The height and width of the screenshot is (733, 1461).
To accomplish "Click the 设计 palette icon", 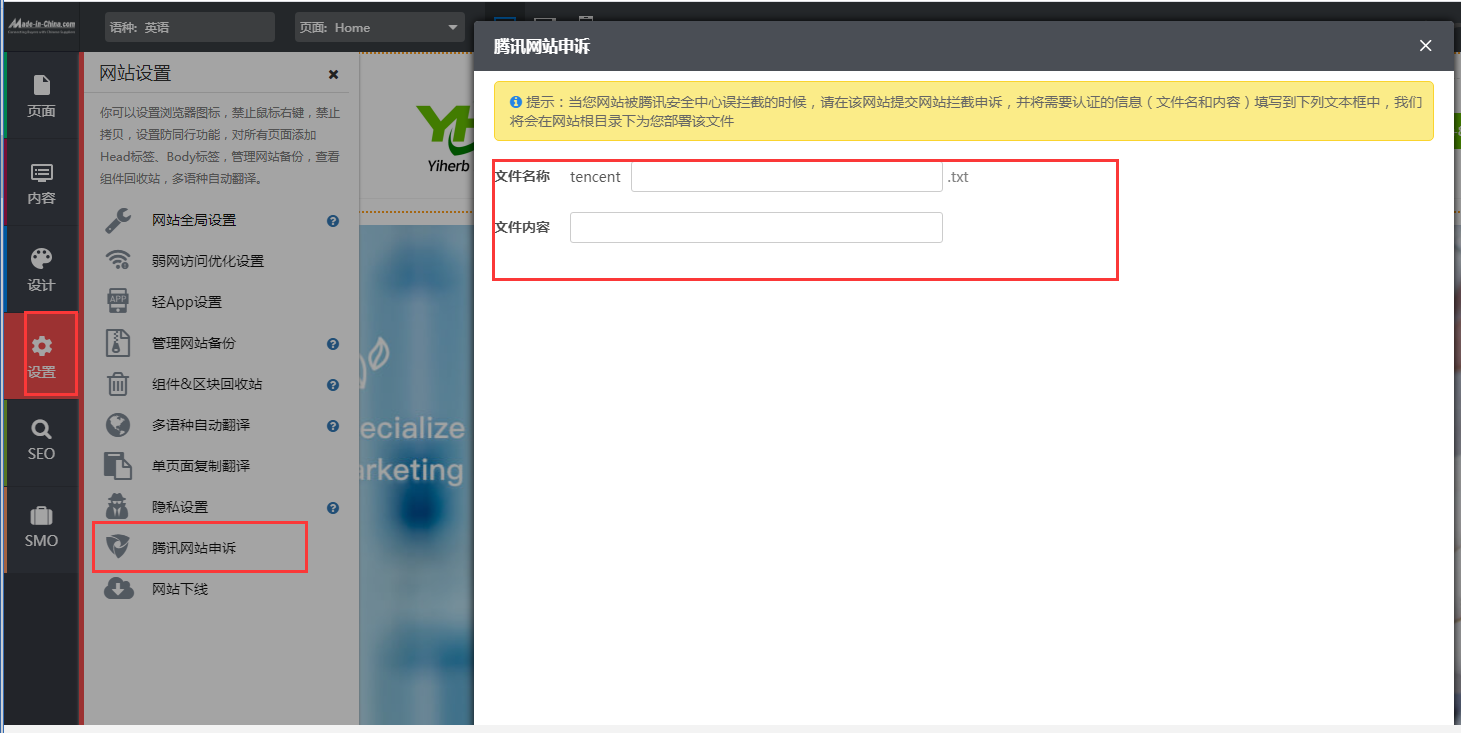I will point(41,259).
